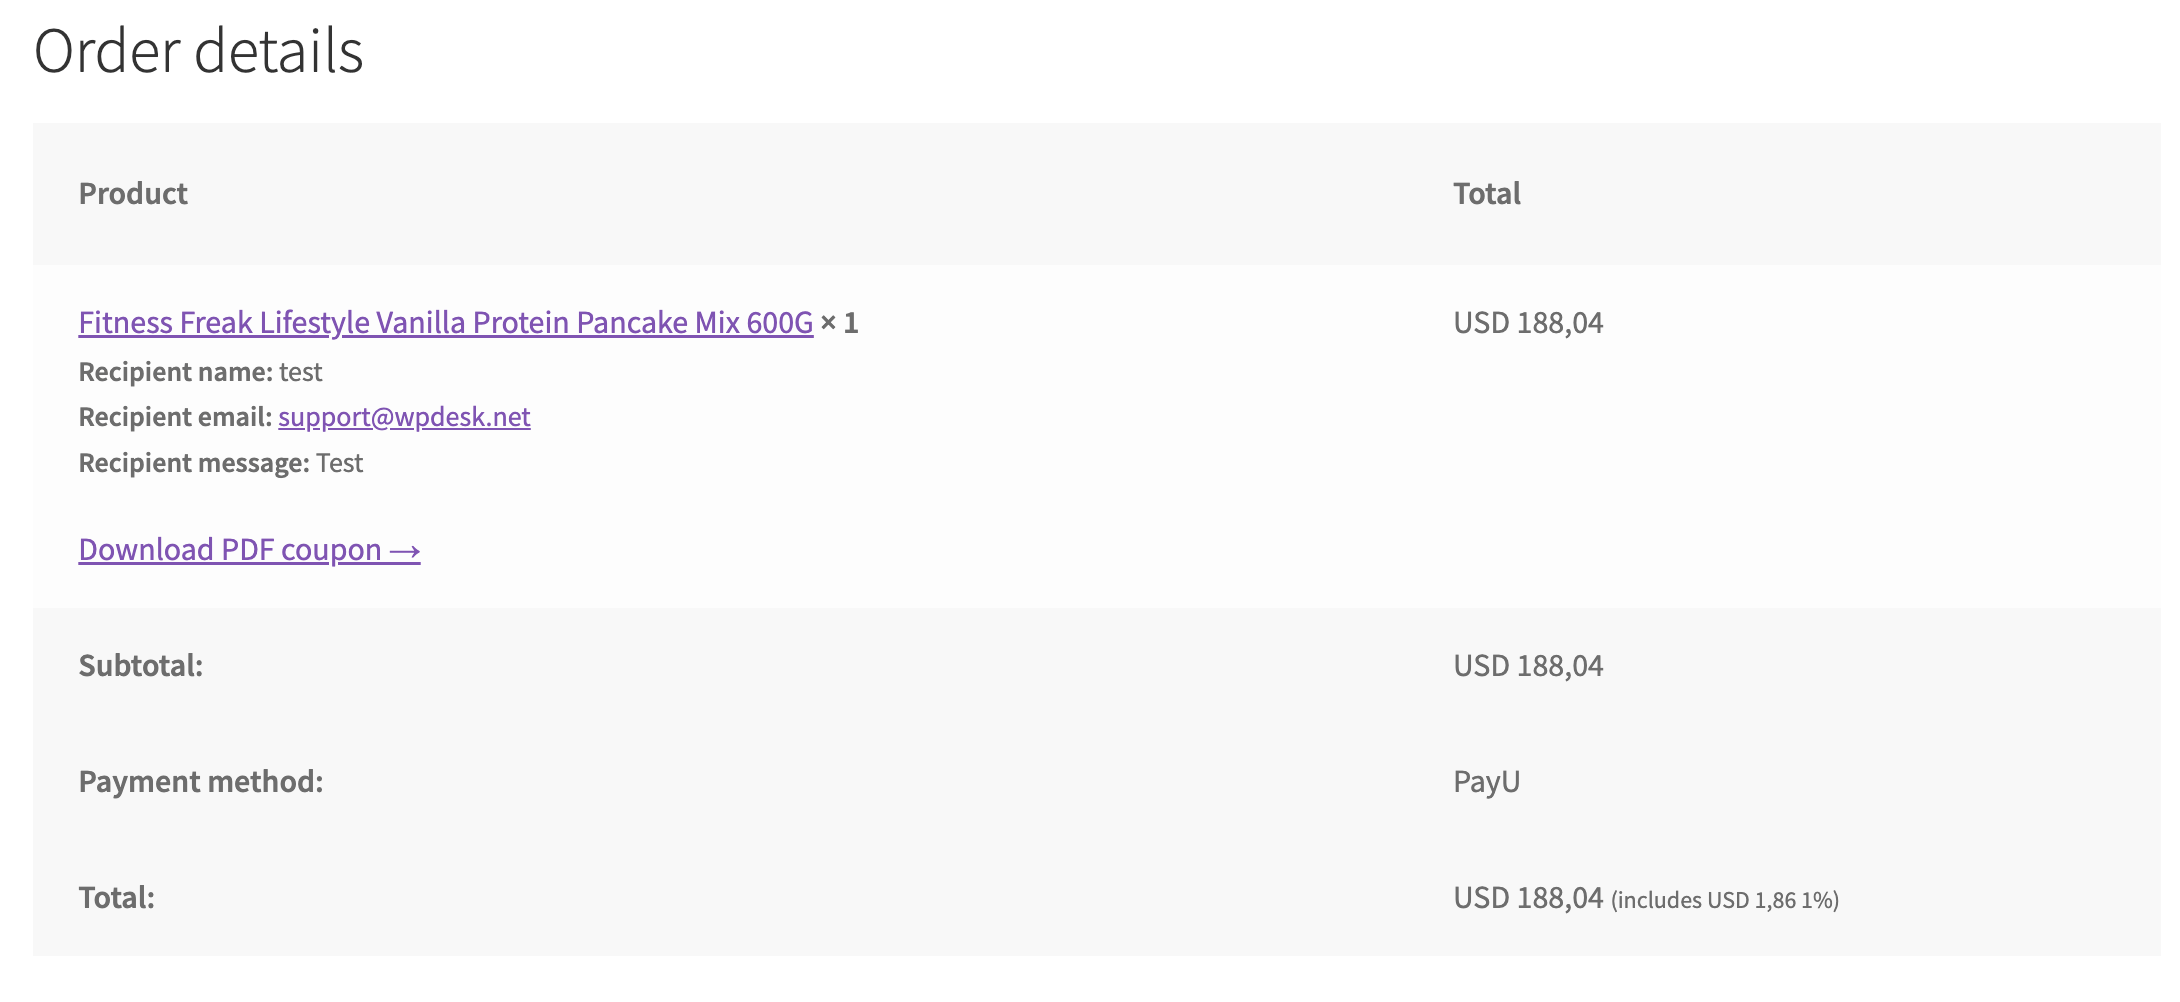This screenshot has height=1002, width=2180.
Task: Click the Order details heading
Action: click(199, 50)
